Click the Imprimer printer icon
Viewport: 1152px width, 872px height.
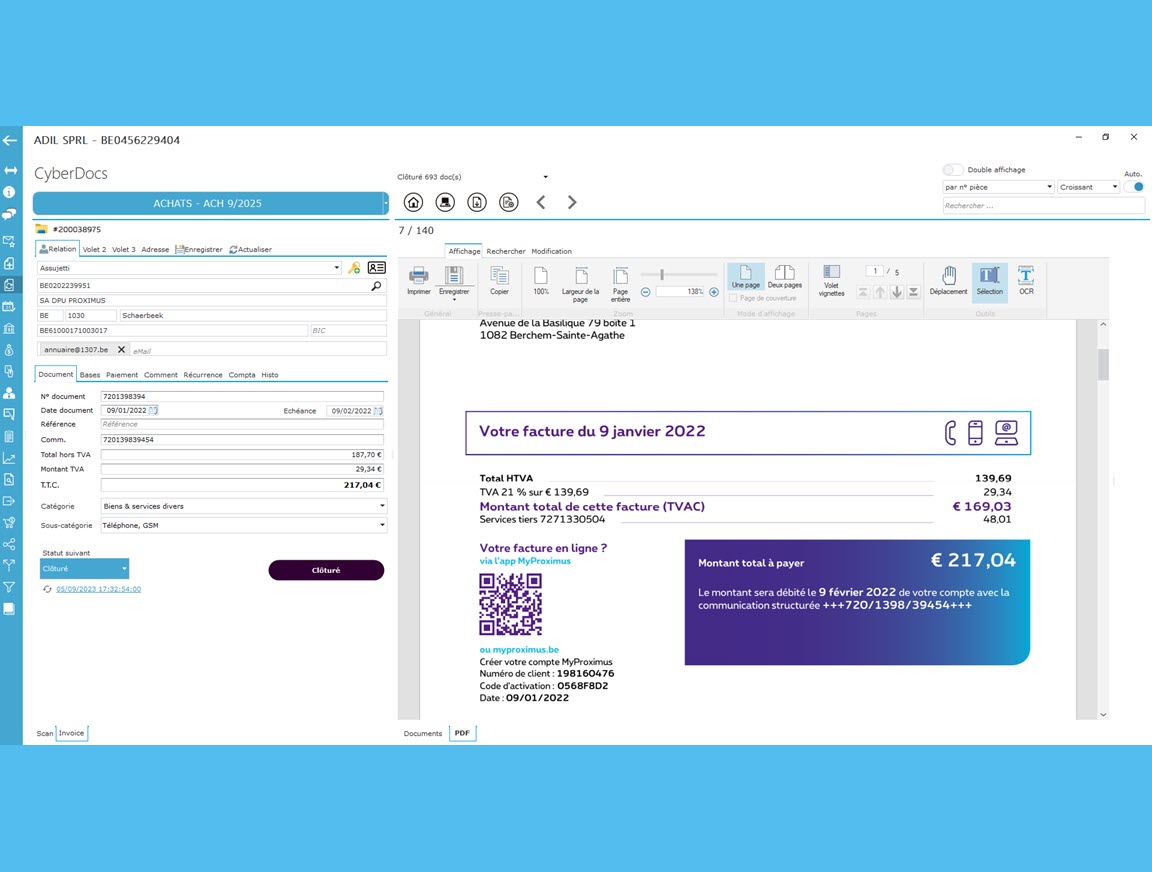click(419, 281)
